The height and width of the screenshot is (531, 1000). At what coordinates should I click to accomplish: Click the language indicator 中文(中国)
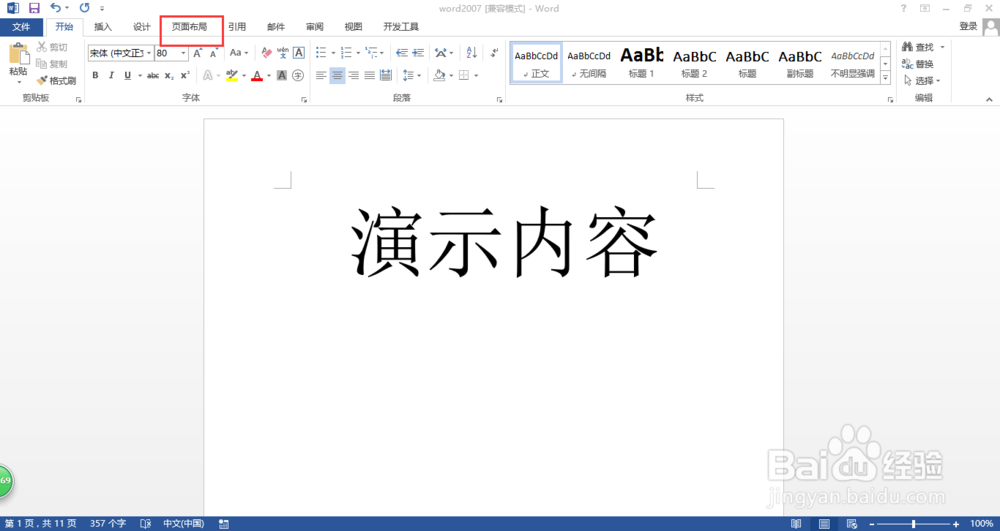coord(184,524)
